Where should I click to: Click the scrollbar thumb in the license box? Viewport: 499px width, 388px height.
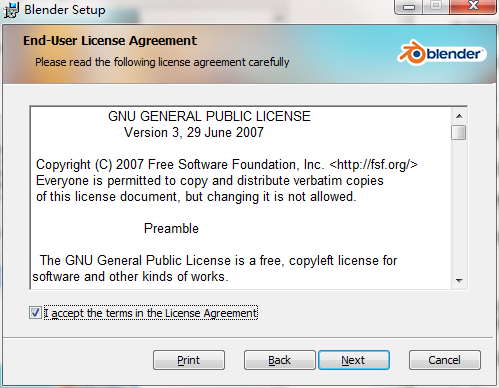(x=459, y=132)
